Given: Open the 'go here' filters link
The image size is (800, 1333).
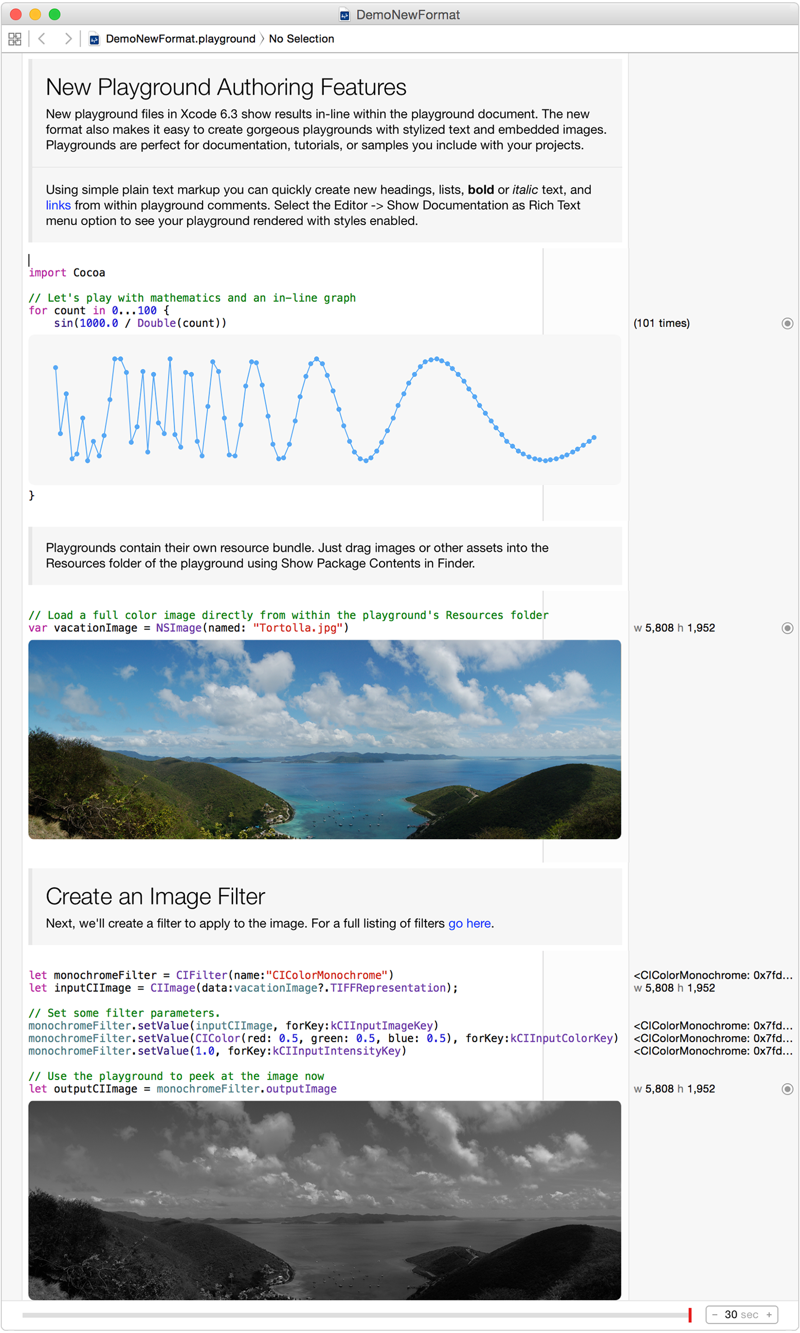Looking at the screenshot, I should (469, 923).
